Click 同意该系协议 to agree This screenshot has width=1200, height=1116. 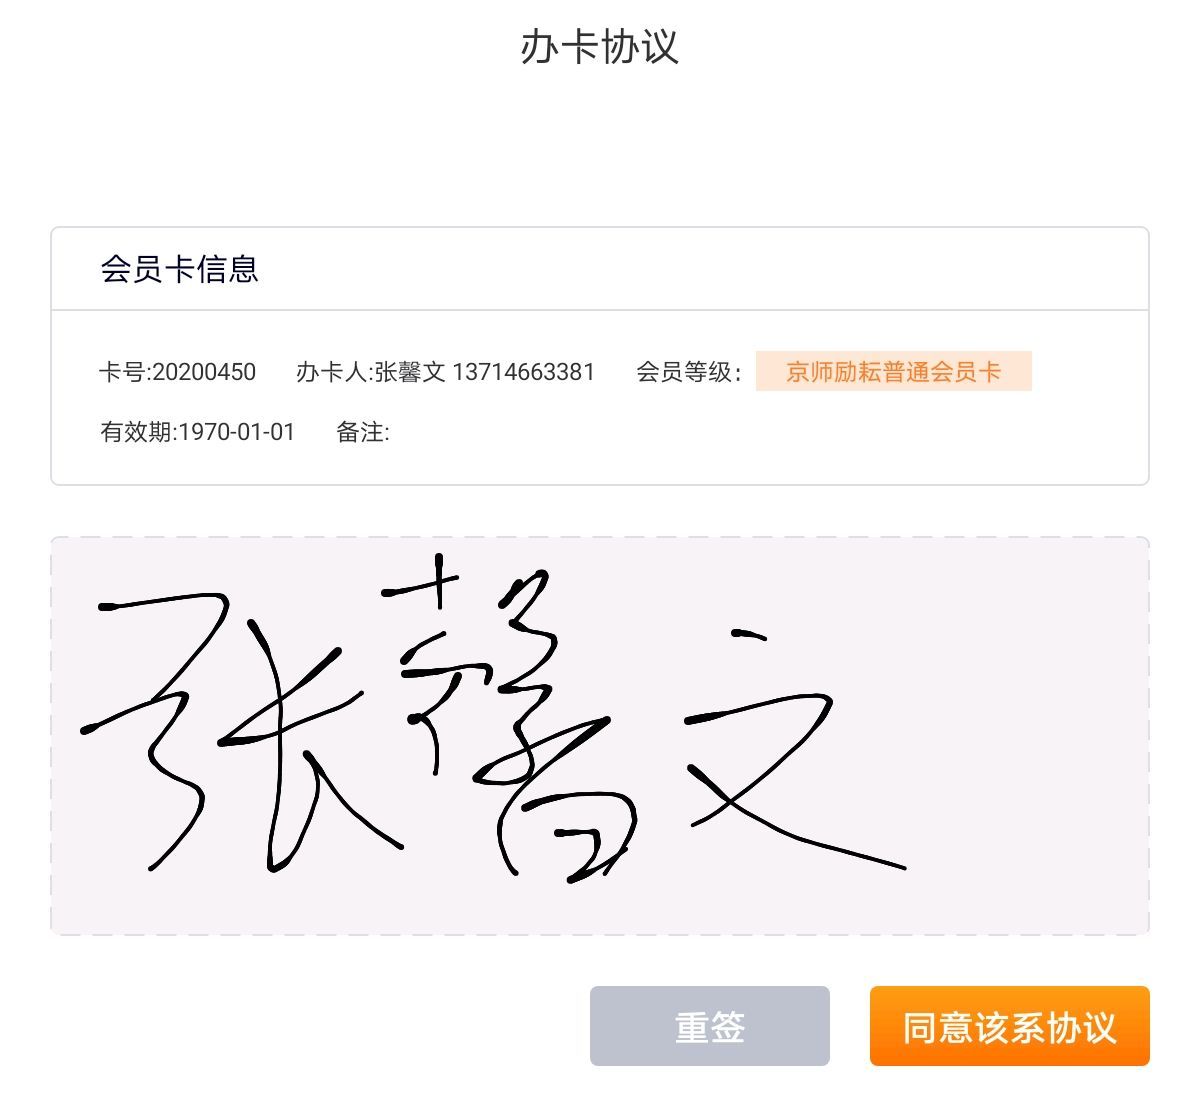1009,1026
